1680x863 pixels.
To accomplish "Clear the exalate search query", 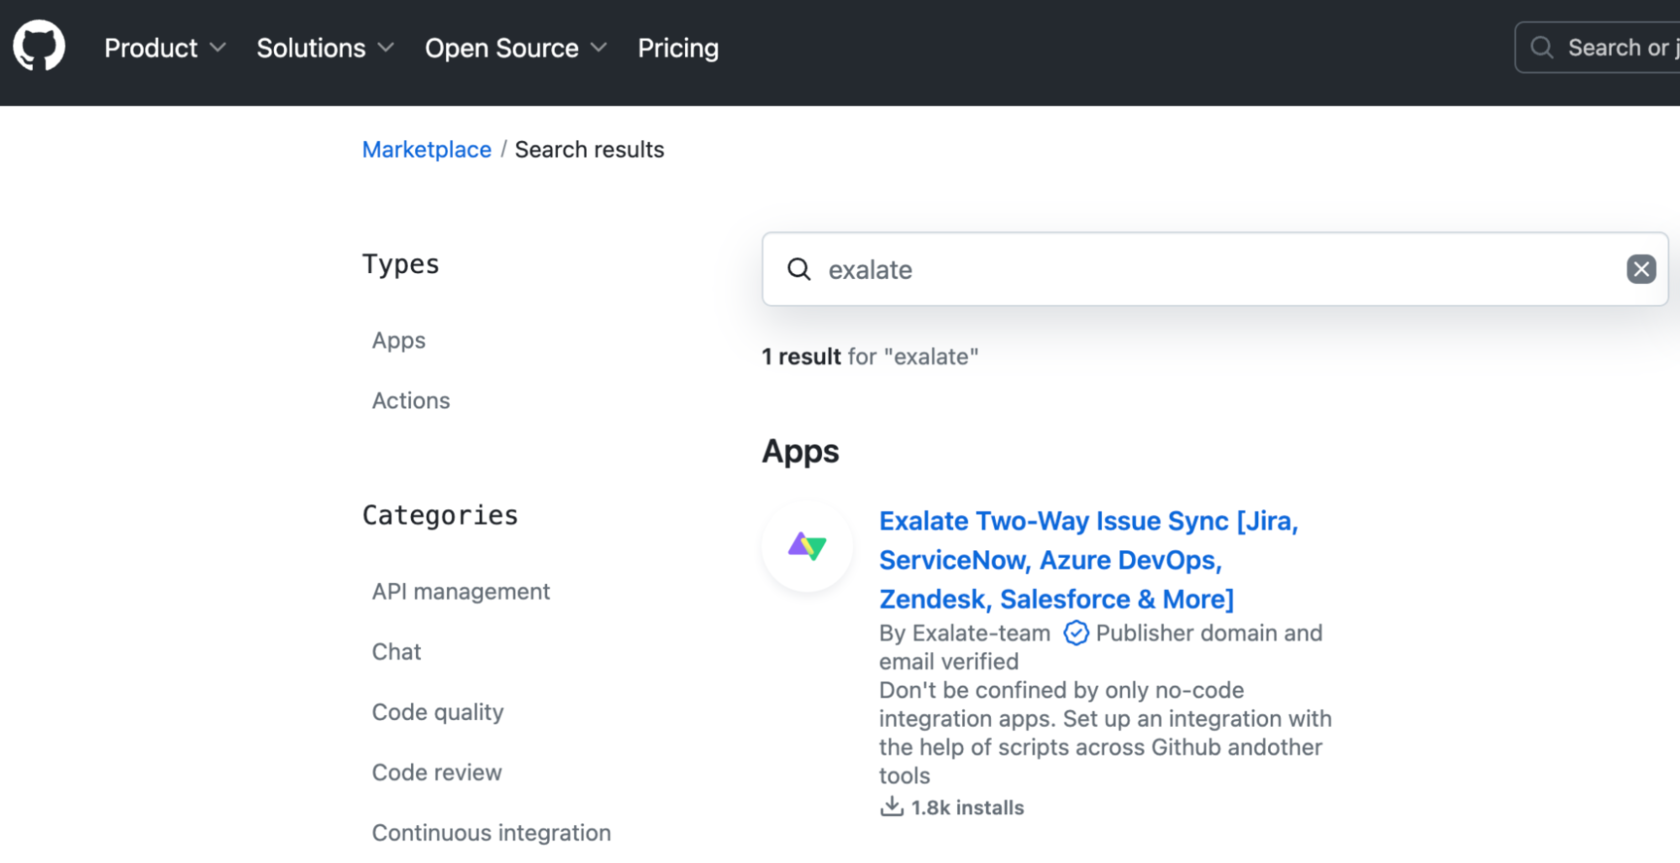I will [1641, 269].
